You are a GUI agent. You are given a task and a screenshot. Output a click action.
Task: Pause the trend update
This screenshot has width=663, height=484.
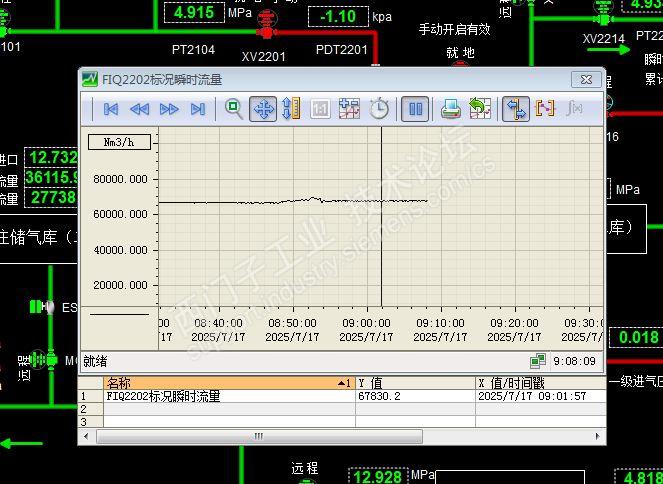[415, 109]
